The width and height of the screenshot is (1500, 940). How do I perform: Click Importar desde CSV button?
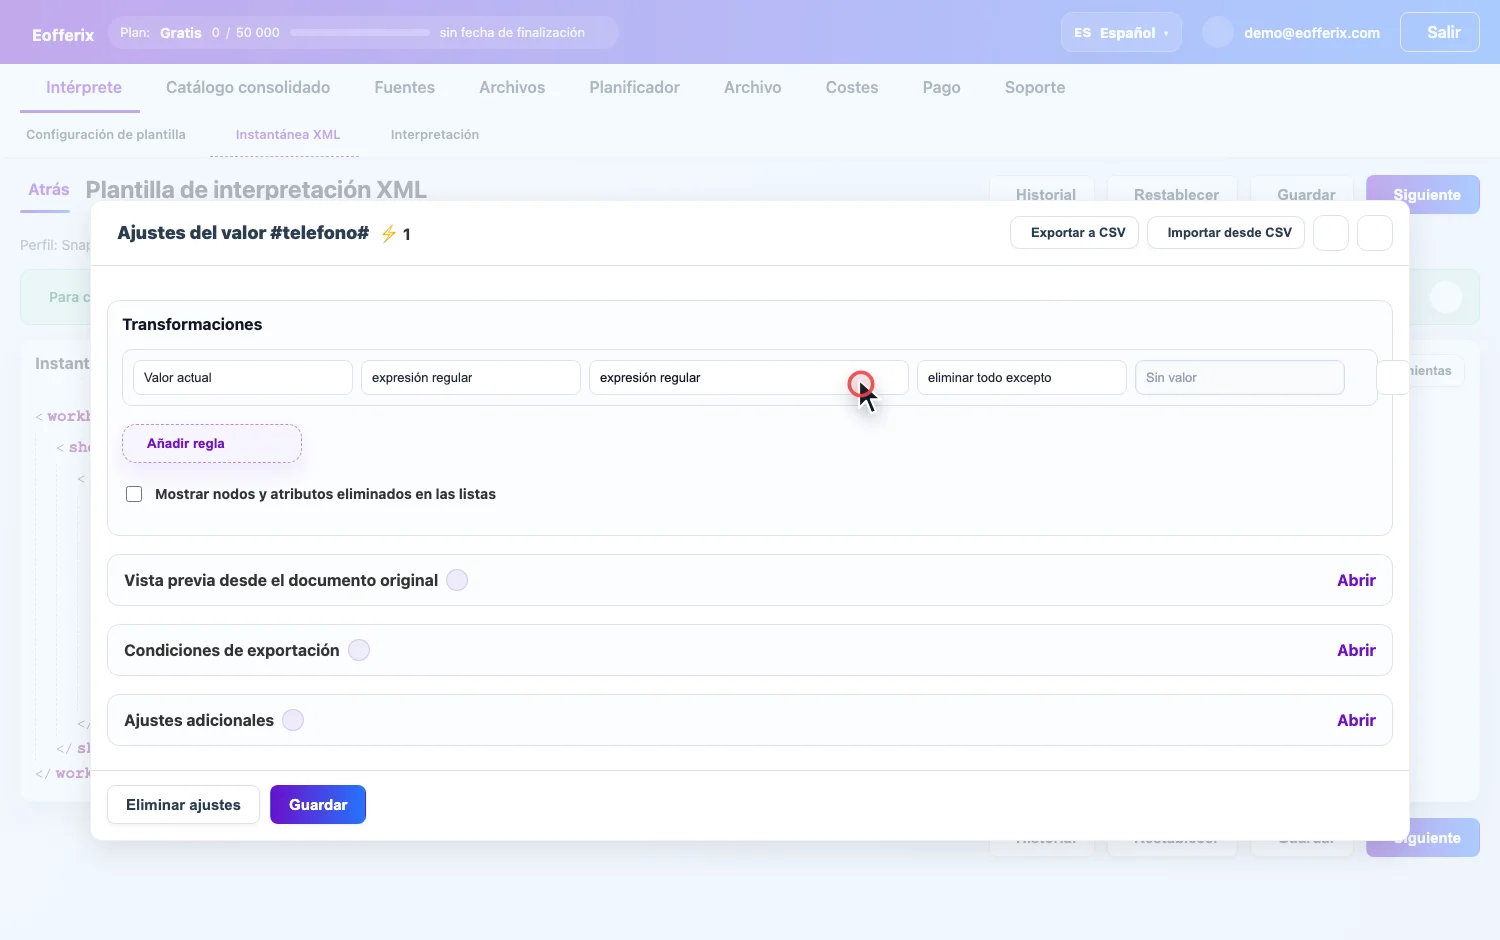[1226, 233]
